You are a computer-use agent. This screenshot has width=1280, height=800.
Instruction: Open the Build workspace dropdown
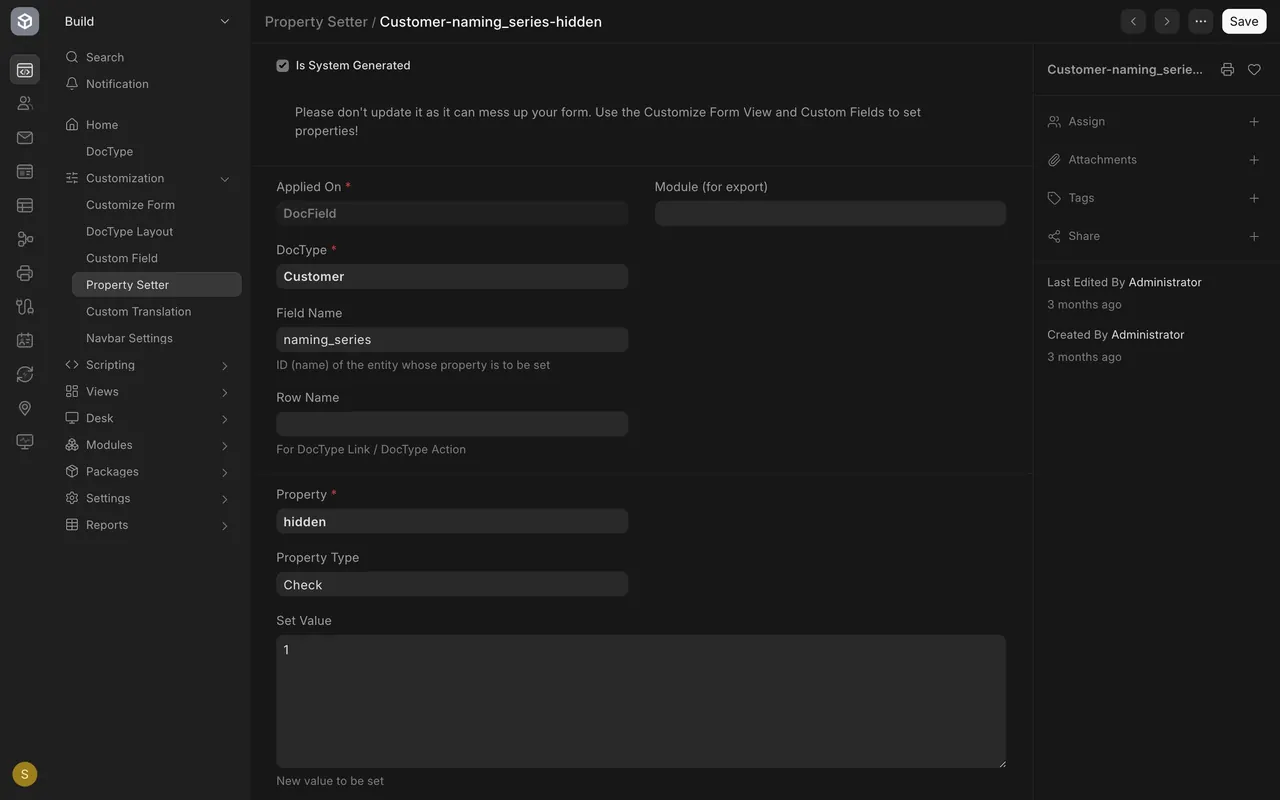point(148,21)
